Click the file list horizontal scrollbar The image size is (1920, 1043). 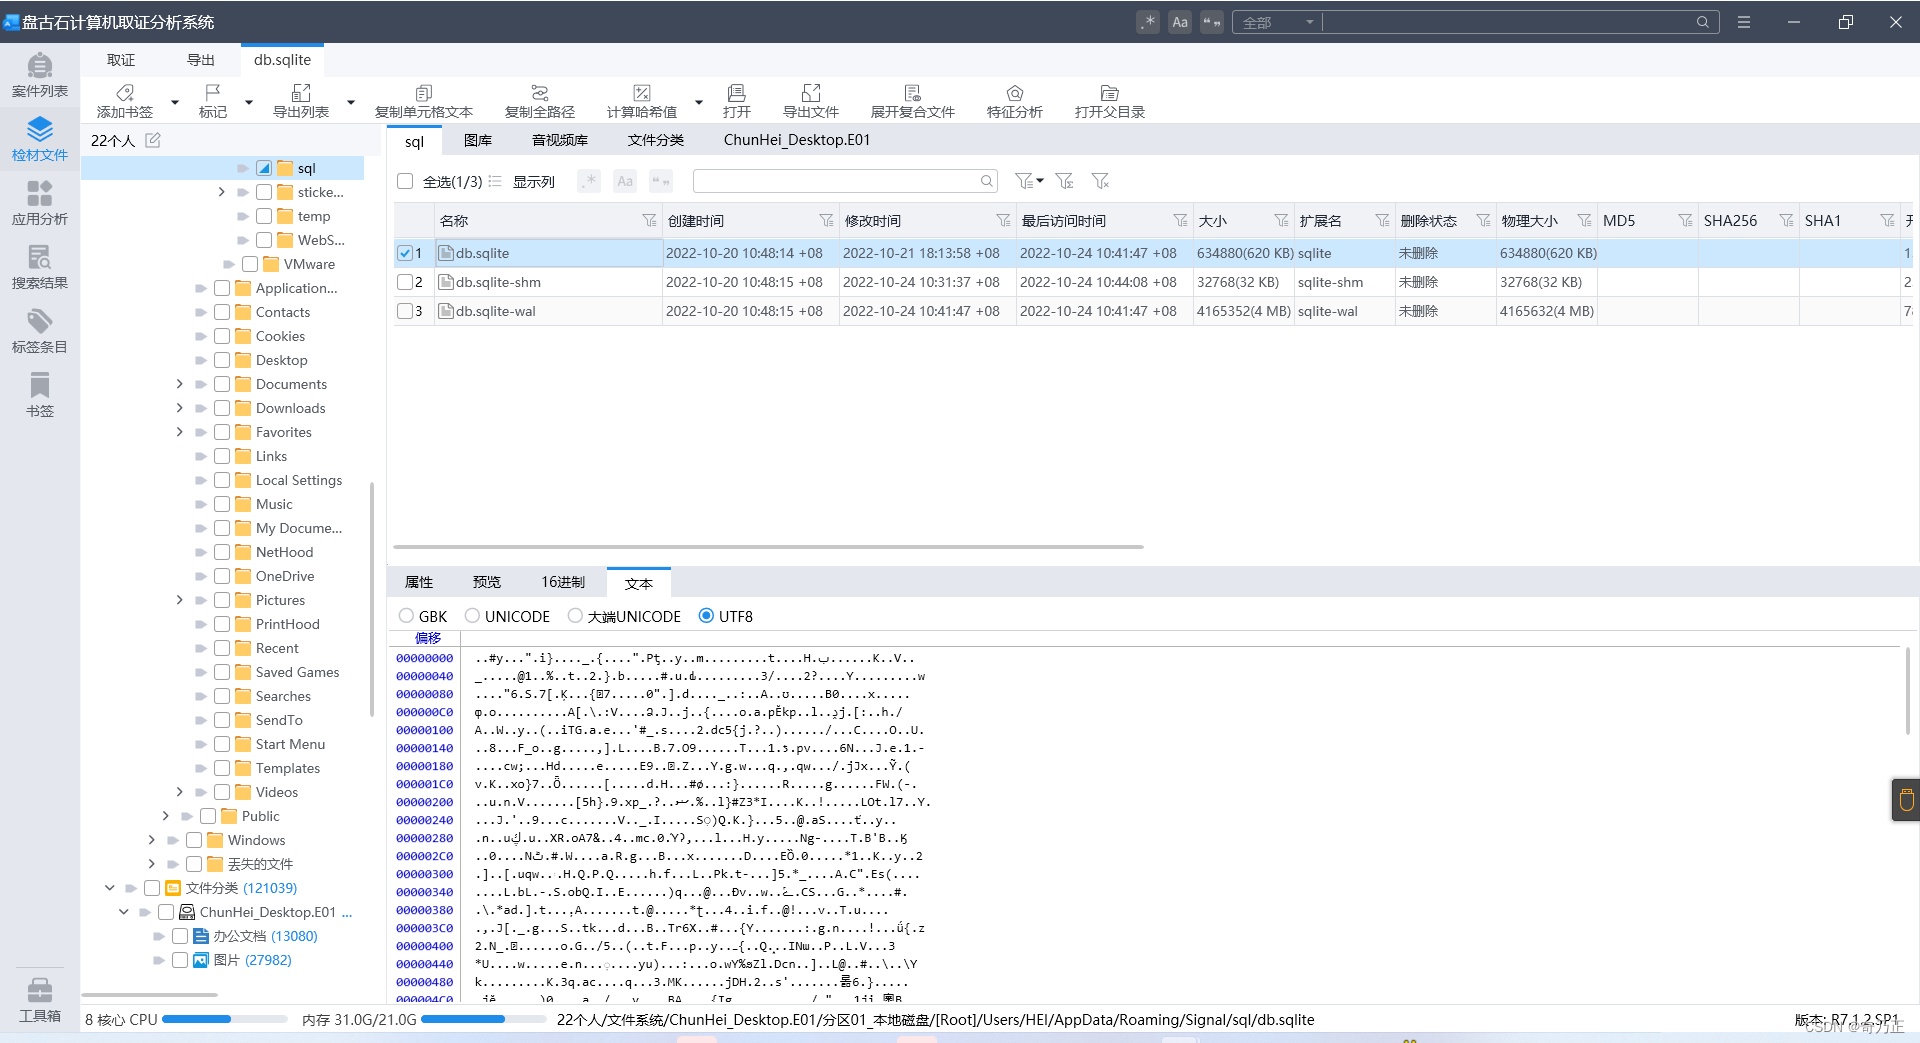pos(768,547)
